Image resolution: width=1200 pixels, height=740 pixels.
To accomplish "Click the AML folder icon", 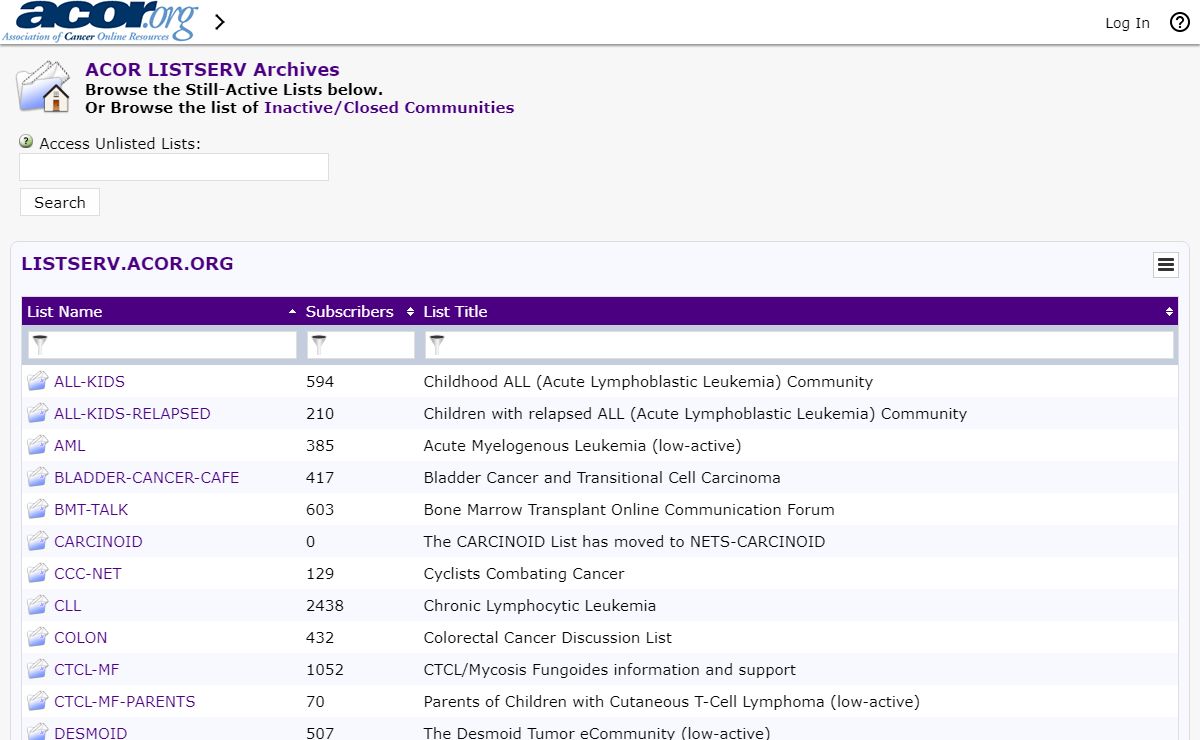I will coord(38,445).
